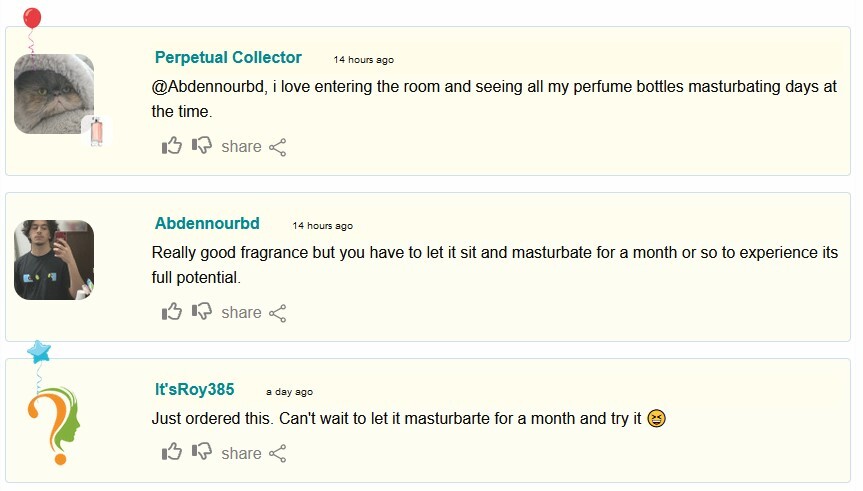The height and width of the screenshot is (491, 863).
Task: Open Perpetual Collector's profile name link
Action: (228, 57)
